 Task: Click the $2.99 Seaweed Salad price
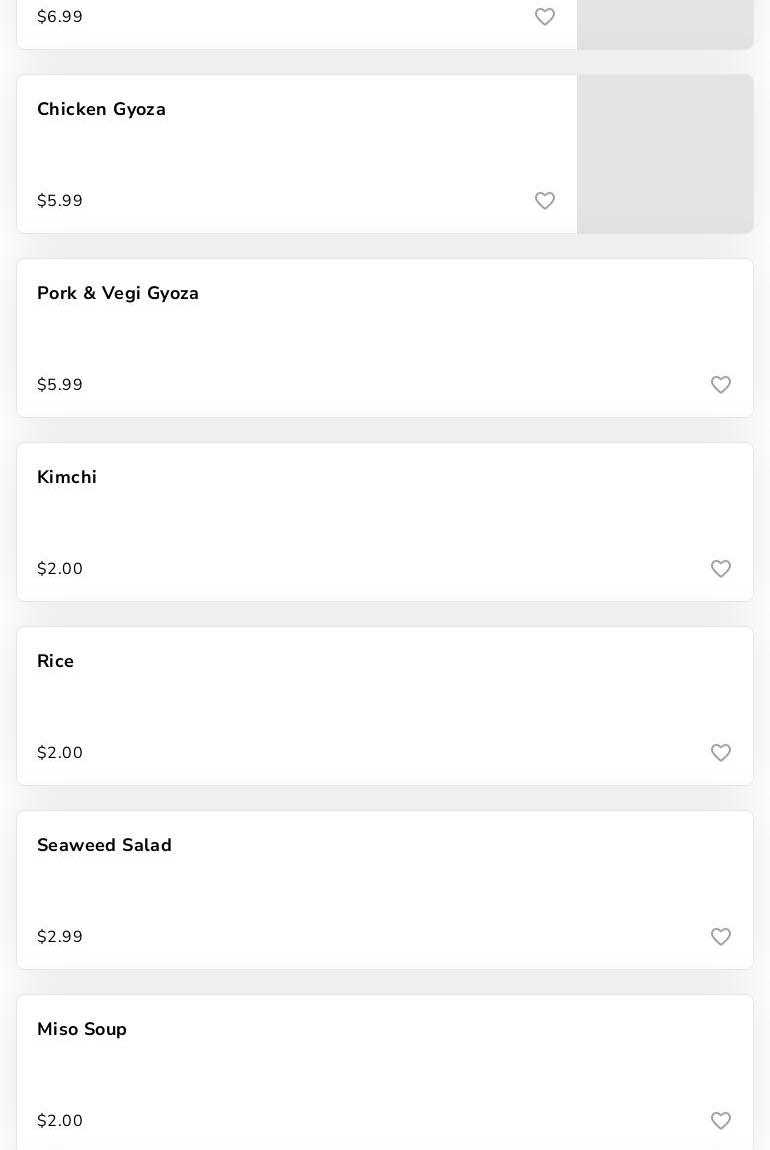click(60, 937)
